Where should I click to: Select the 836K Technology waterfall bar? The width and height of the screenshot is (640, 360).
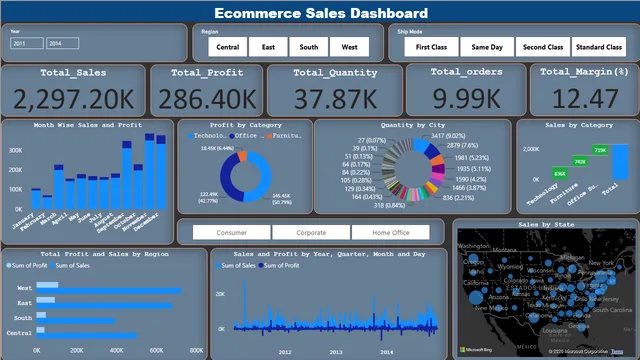tap(560, 173)
